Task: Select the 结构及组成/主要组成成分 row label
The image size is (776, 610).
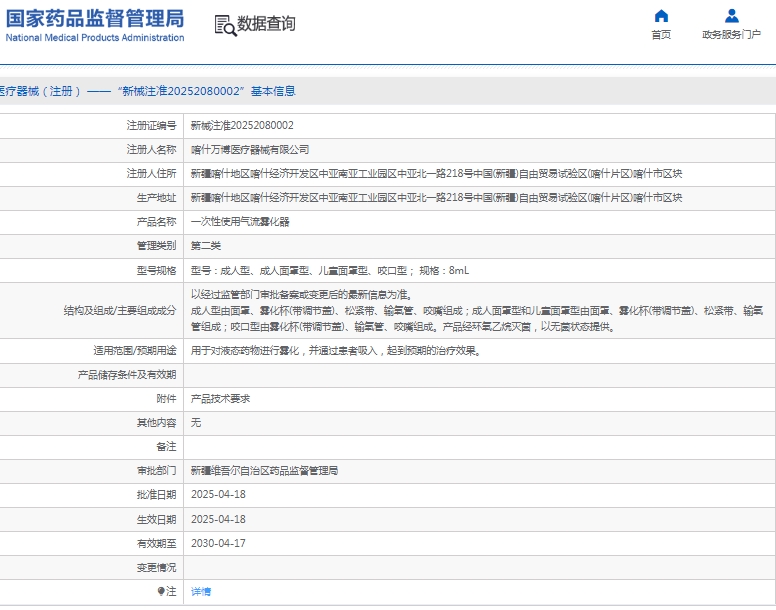Action: pyautogui.click(x=120, y=311)
